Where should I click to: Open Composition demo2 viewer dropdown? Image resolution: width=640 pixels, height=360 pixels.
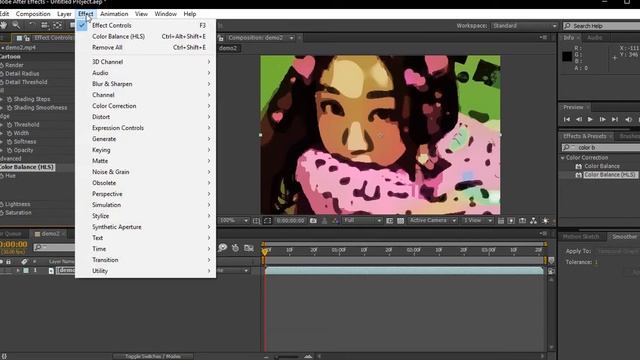pos(291,38)
